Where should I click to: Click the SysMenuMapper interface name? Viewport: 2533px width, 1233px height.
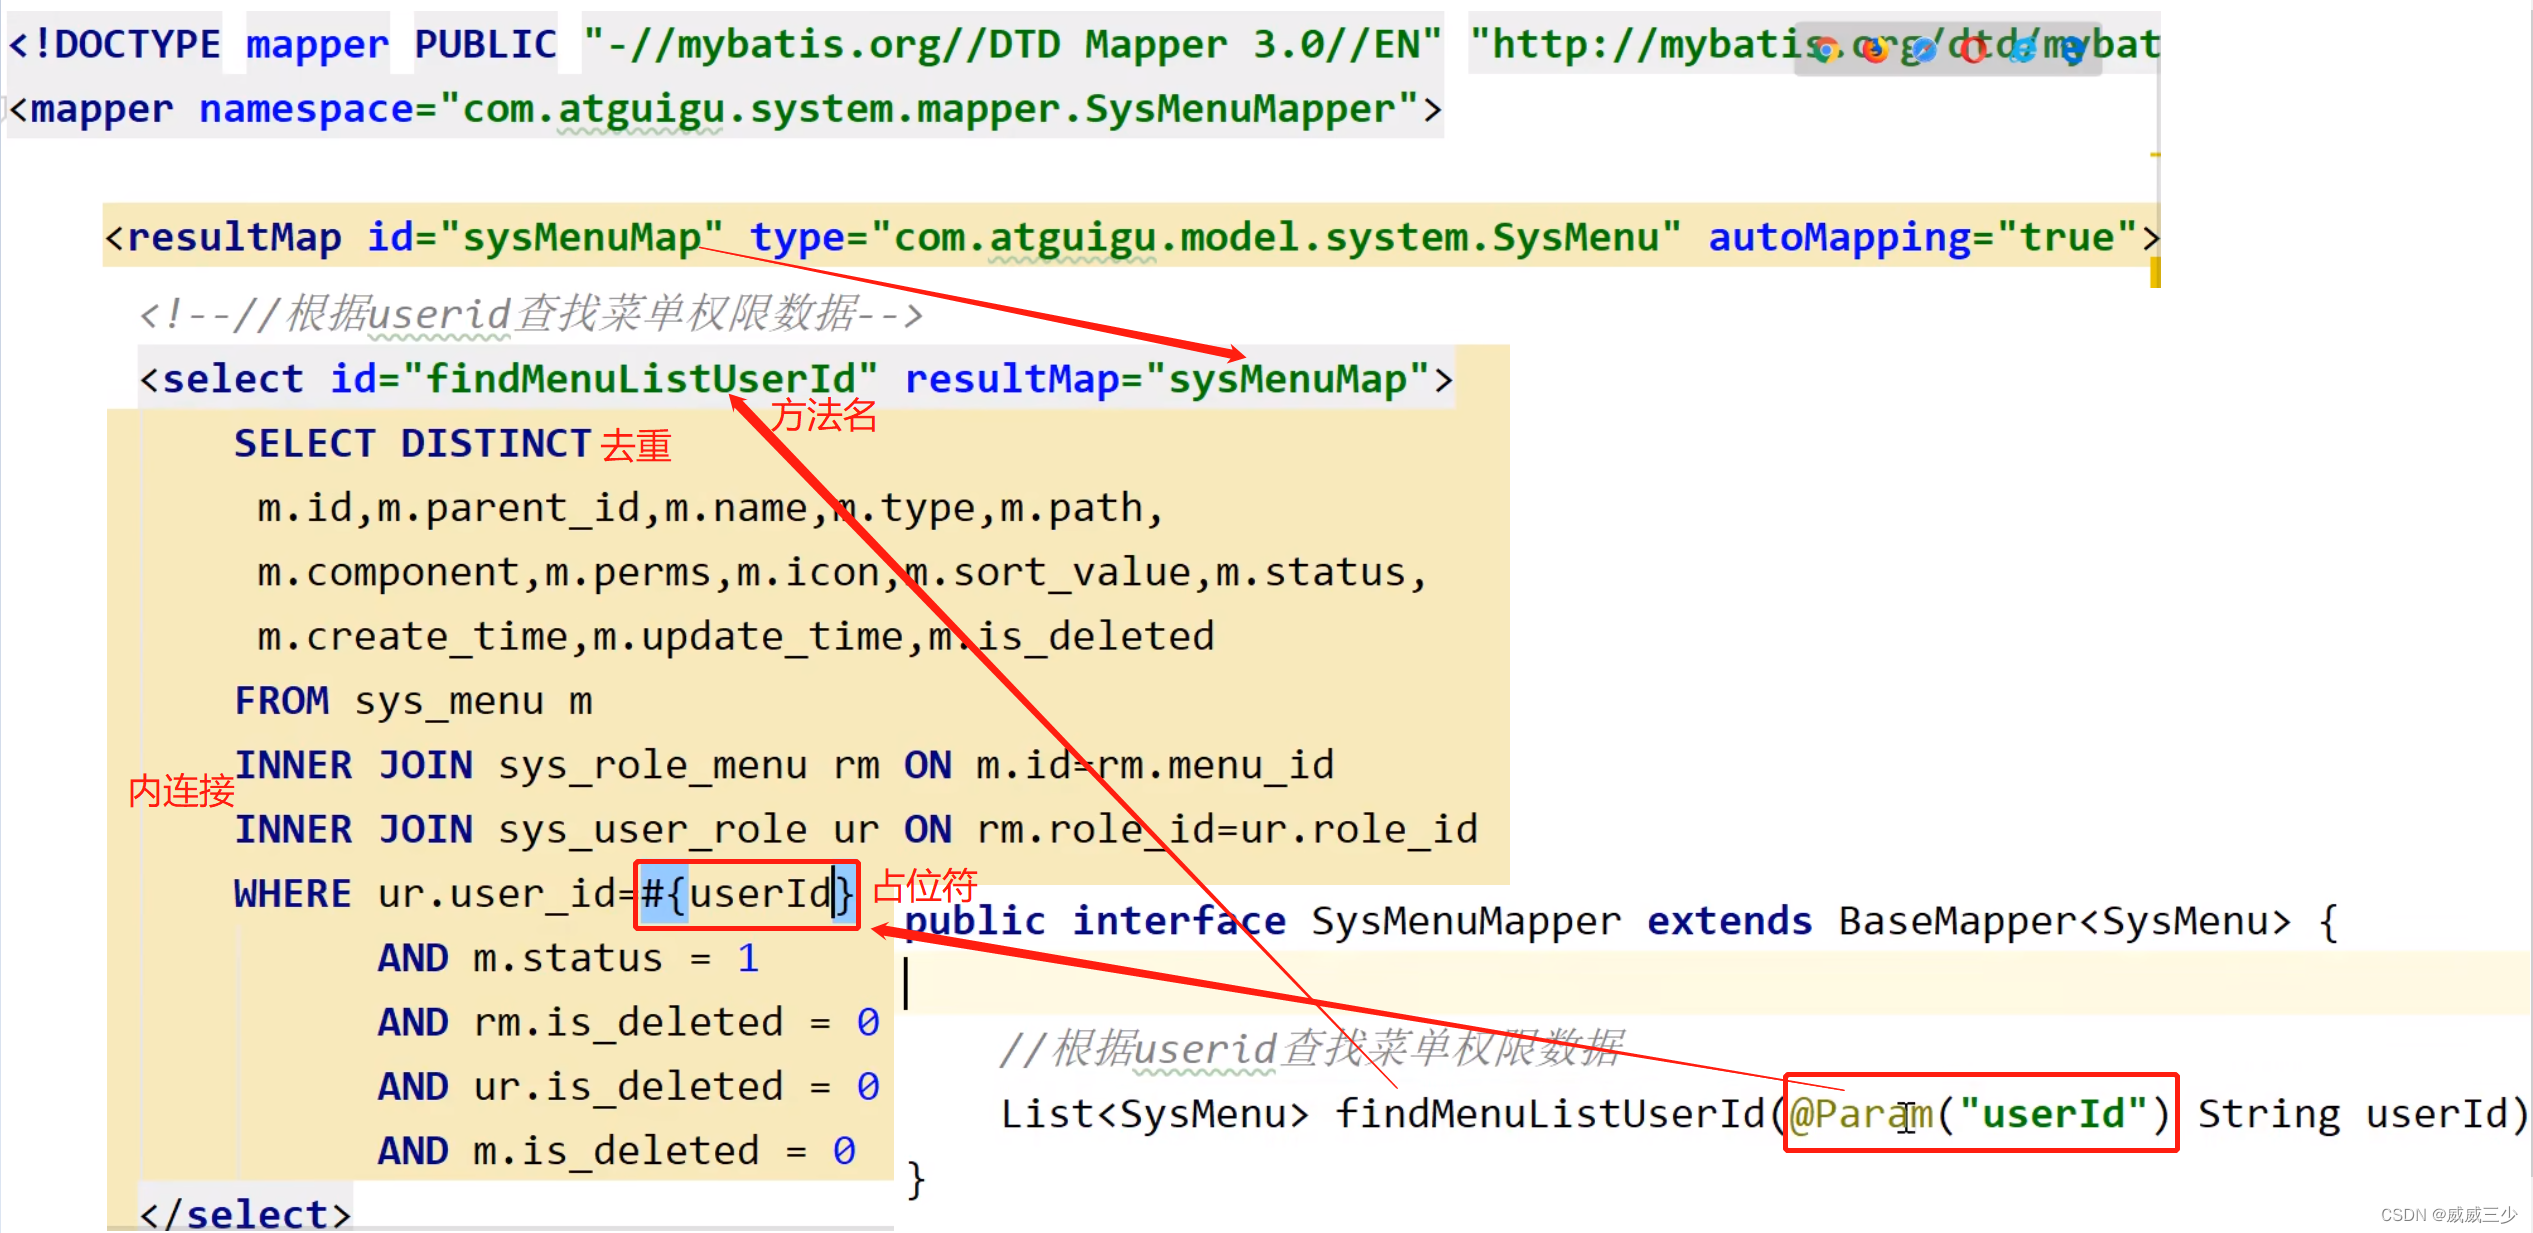(x=1466, y=921)
